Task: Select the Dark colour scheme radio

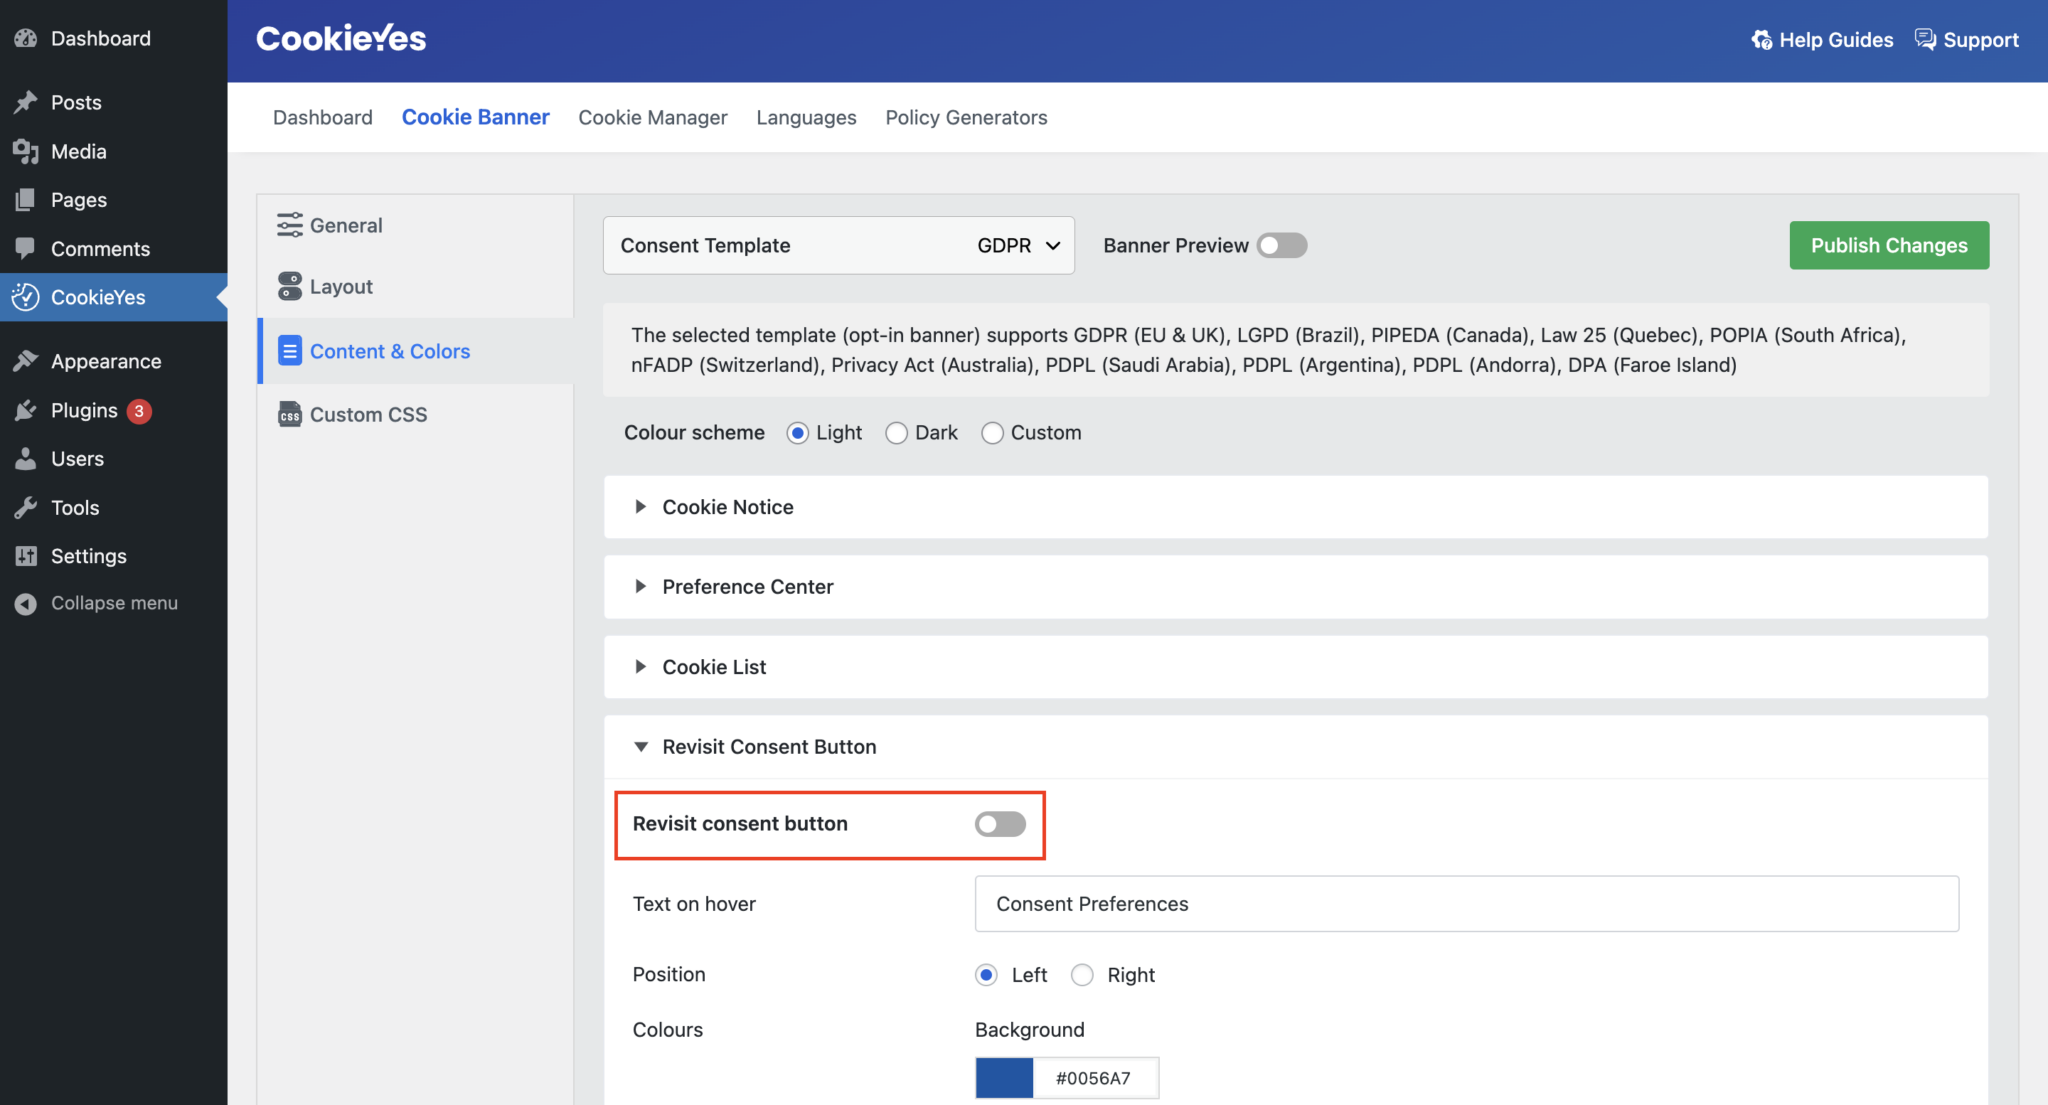Action: 896,433
